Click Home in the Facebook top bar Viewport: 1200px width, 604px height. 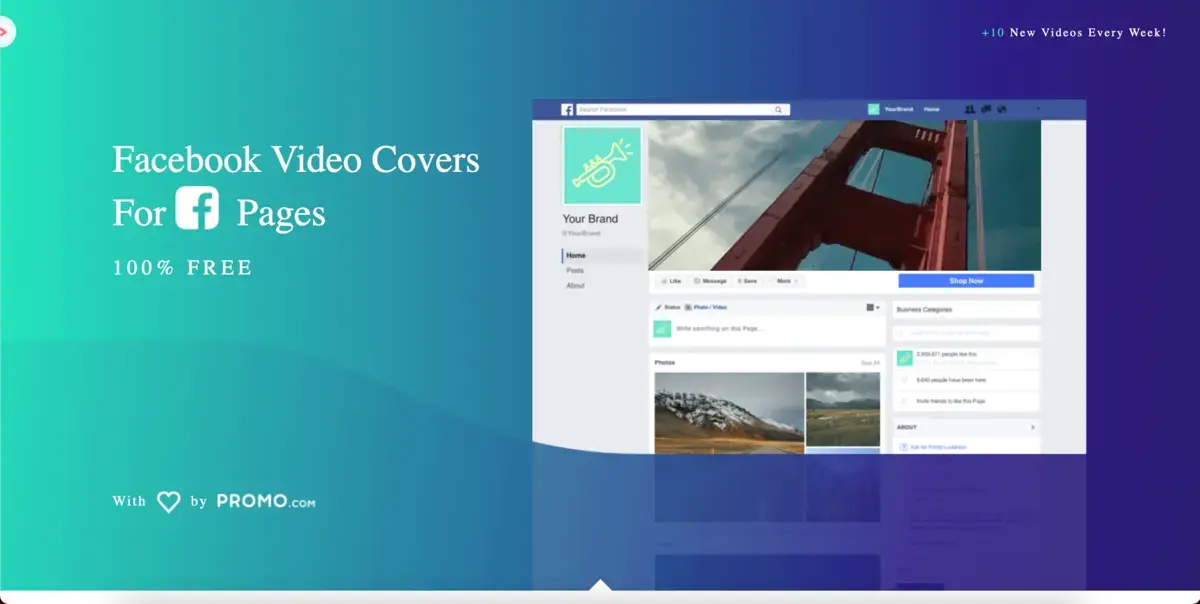(x=932, y=109)
